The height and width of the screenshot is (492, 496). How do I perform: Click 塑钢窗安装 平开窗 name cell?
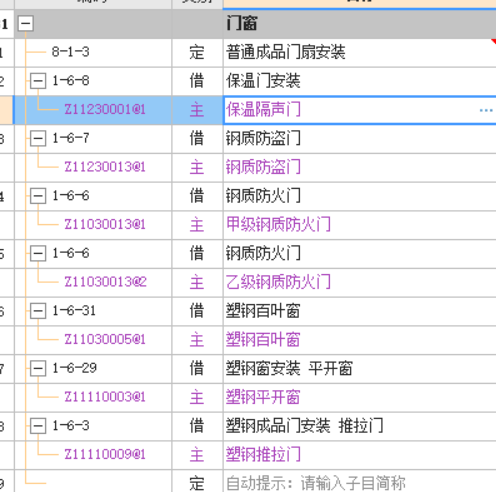pyautogui.click(x=359, y=369)
